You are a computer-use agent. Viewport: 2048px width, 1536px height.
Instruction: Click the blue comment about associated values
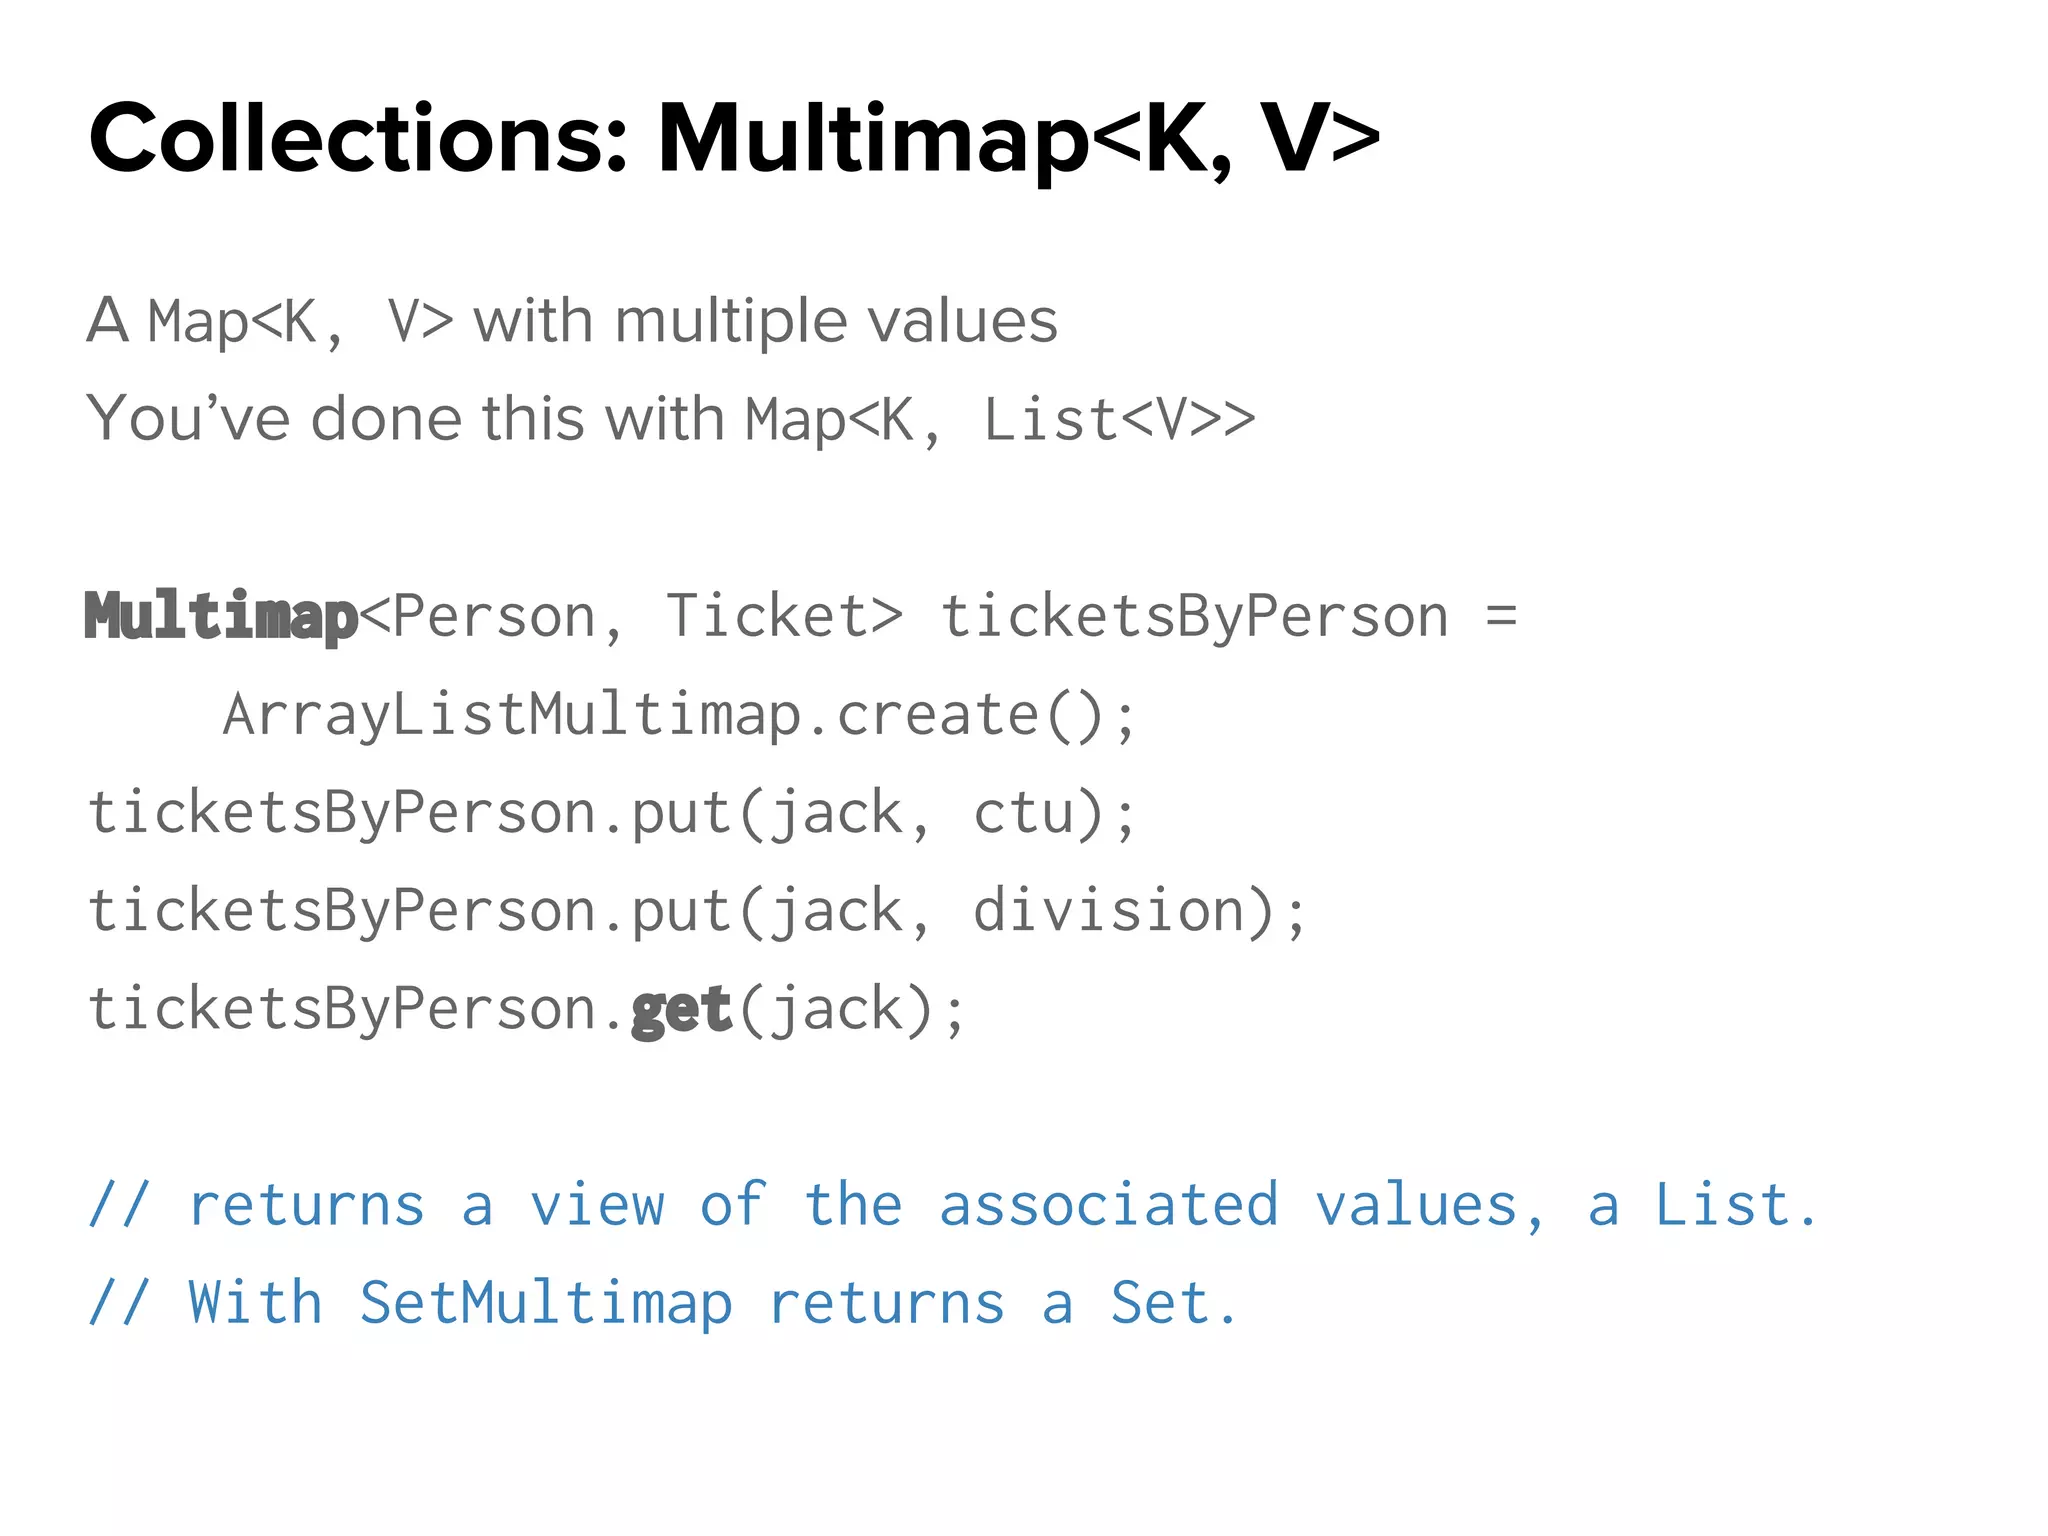952,1205
